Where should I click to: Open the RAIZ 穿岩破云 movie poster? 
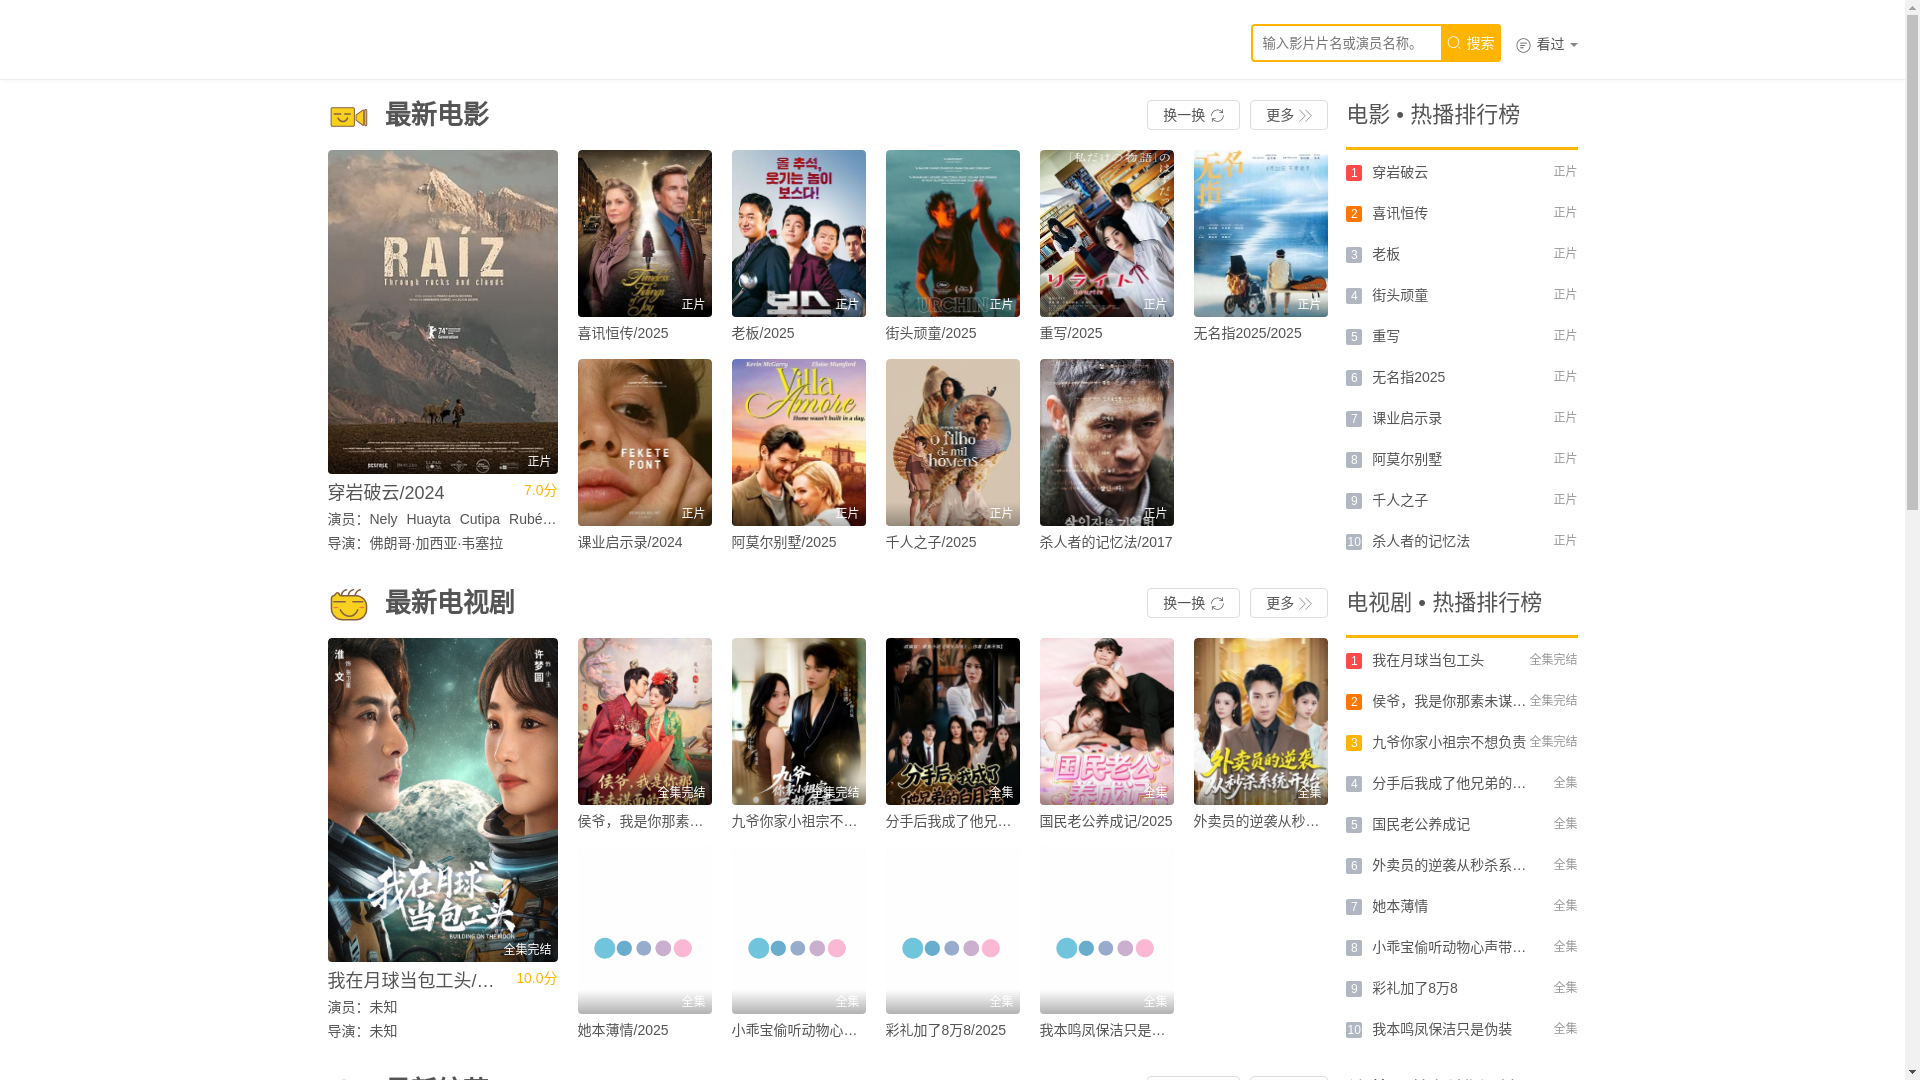pos(442,311)
